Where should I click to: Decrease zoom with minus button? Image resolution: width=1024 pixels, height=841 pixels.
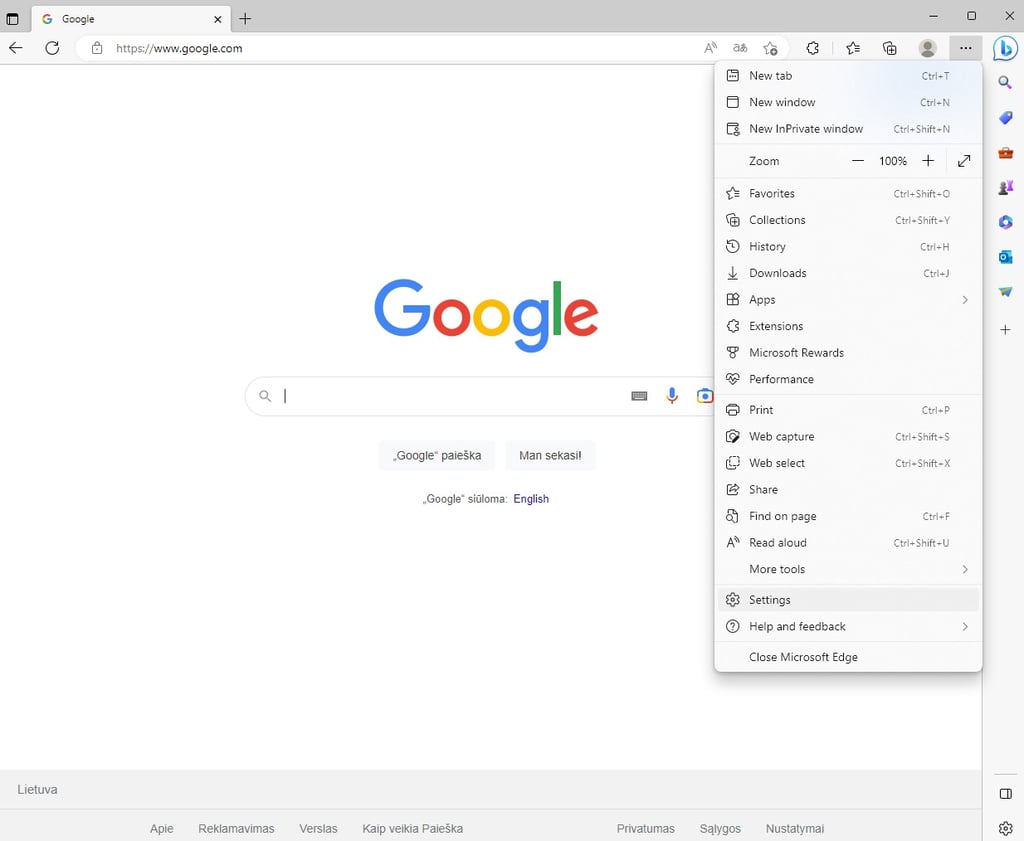858,161
